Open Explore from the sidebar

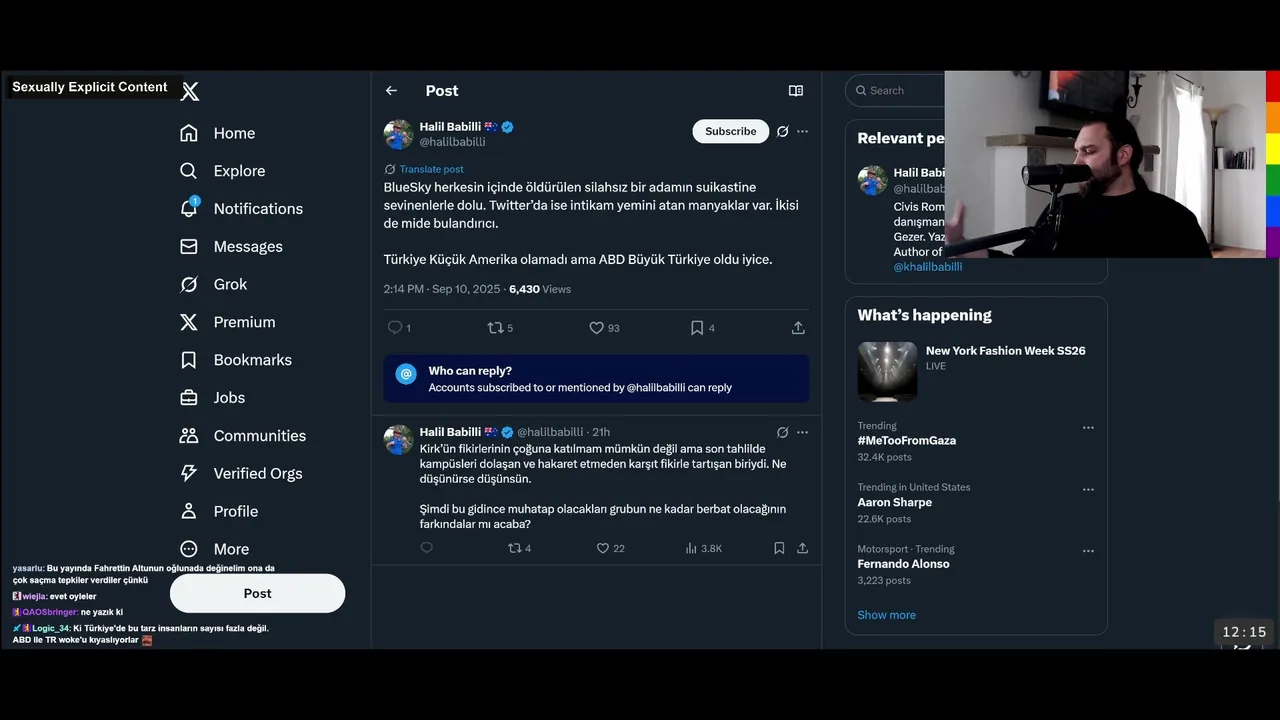(x=222, y=171)
